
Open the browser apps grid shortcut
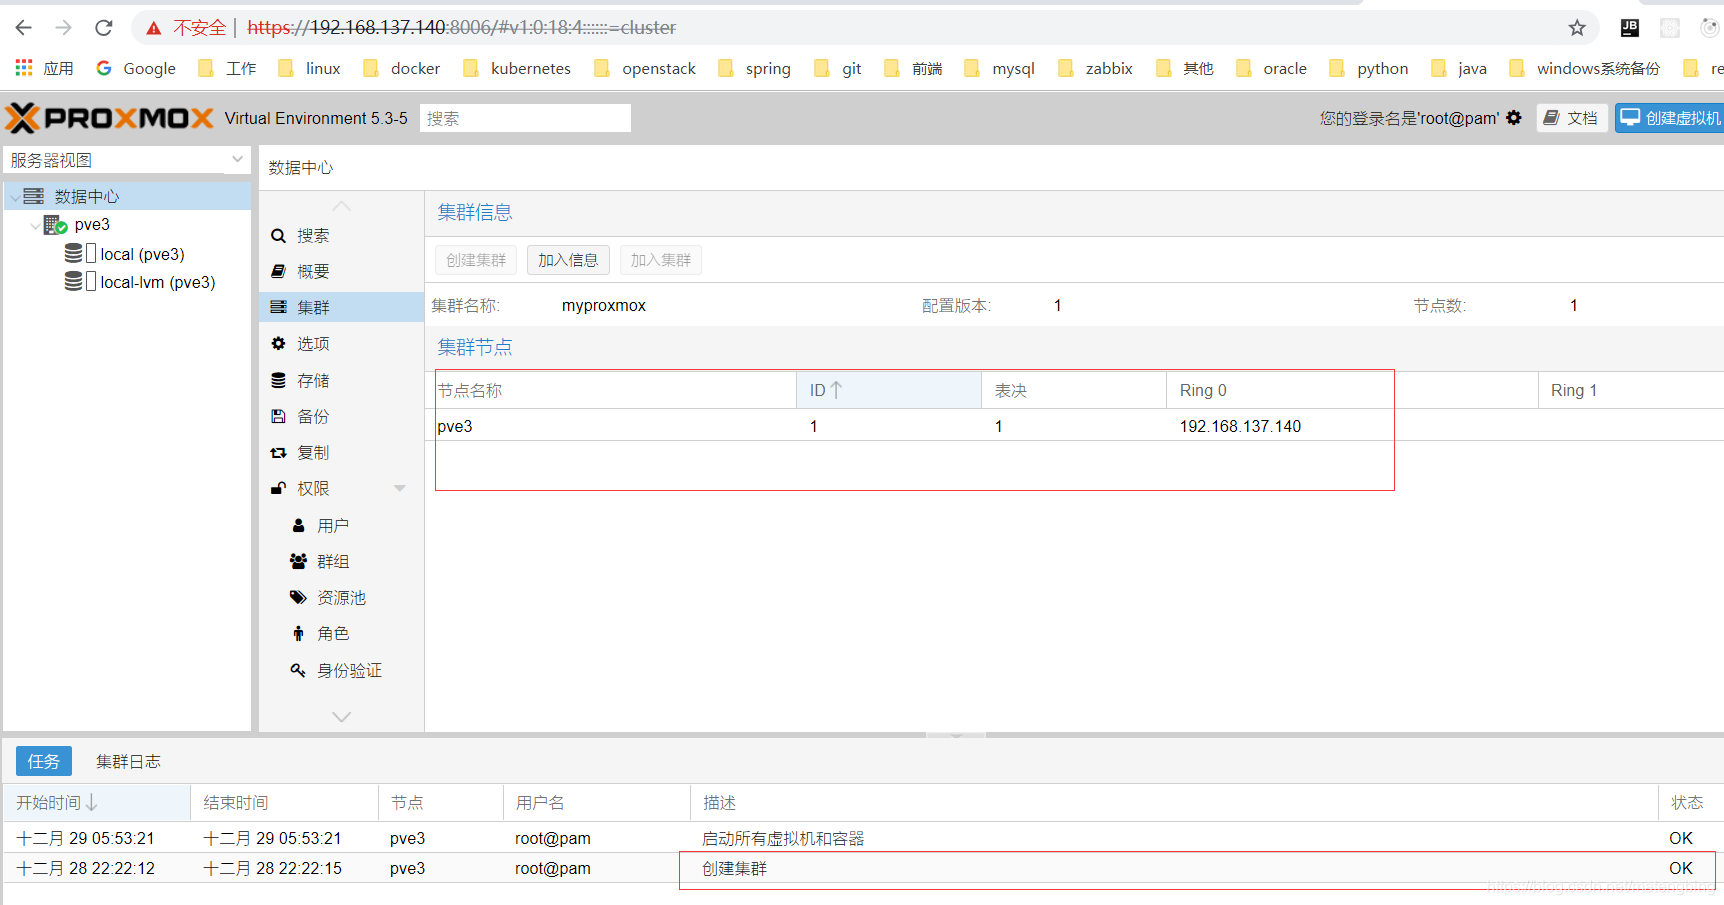(x=24, y=68)
